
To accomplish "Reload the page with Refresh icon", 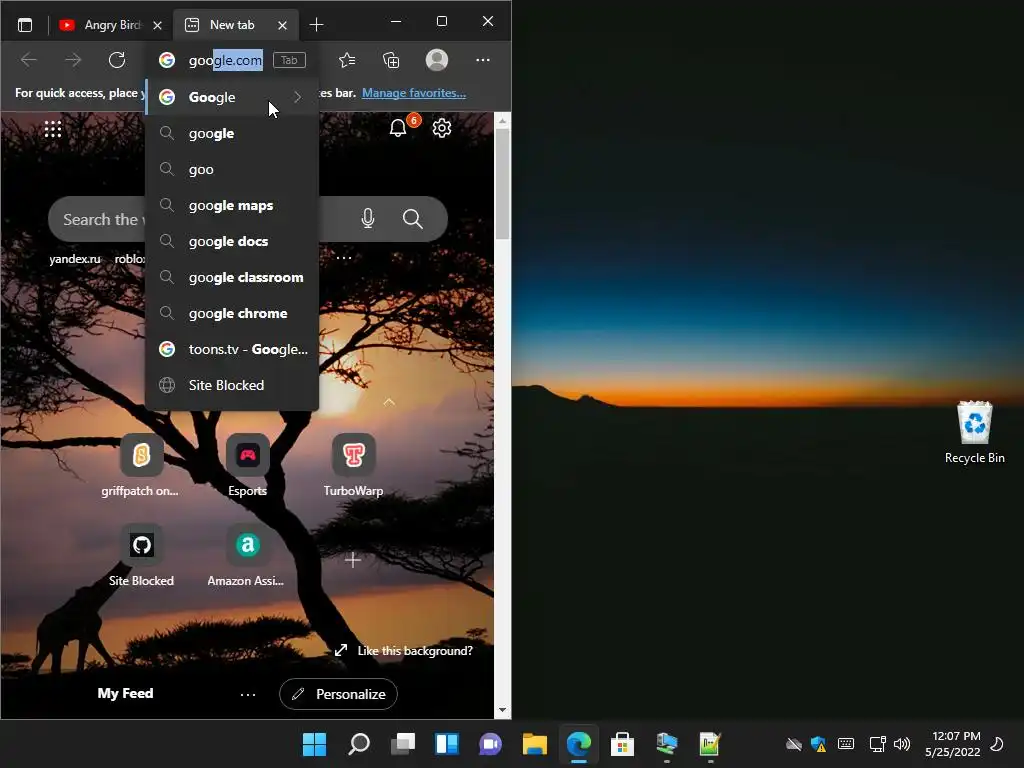I will pyautogui.click(x=117, y=60).
